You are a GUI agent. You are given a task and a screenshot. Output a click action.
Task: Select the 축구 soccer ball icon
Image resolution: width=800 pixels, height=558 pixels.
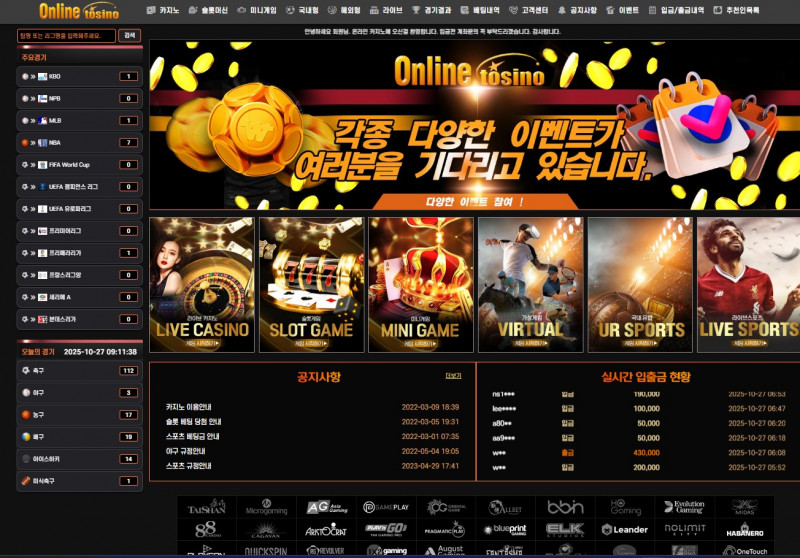[x=25, y=371]
